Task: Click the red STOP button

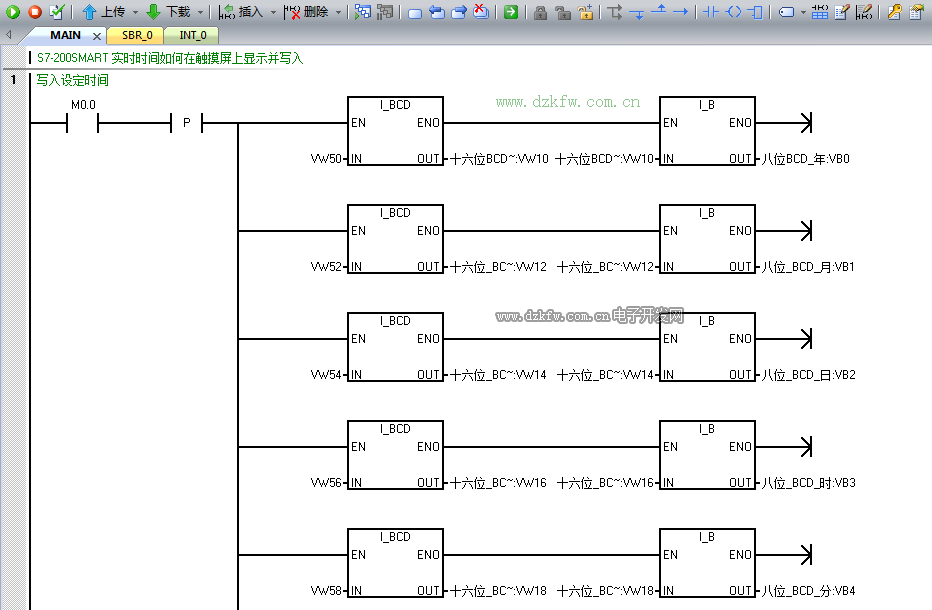Action: 34,12
